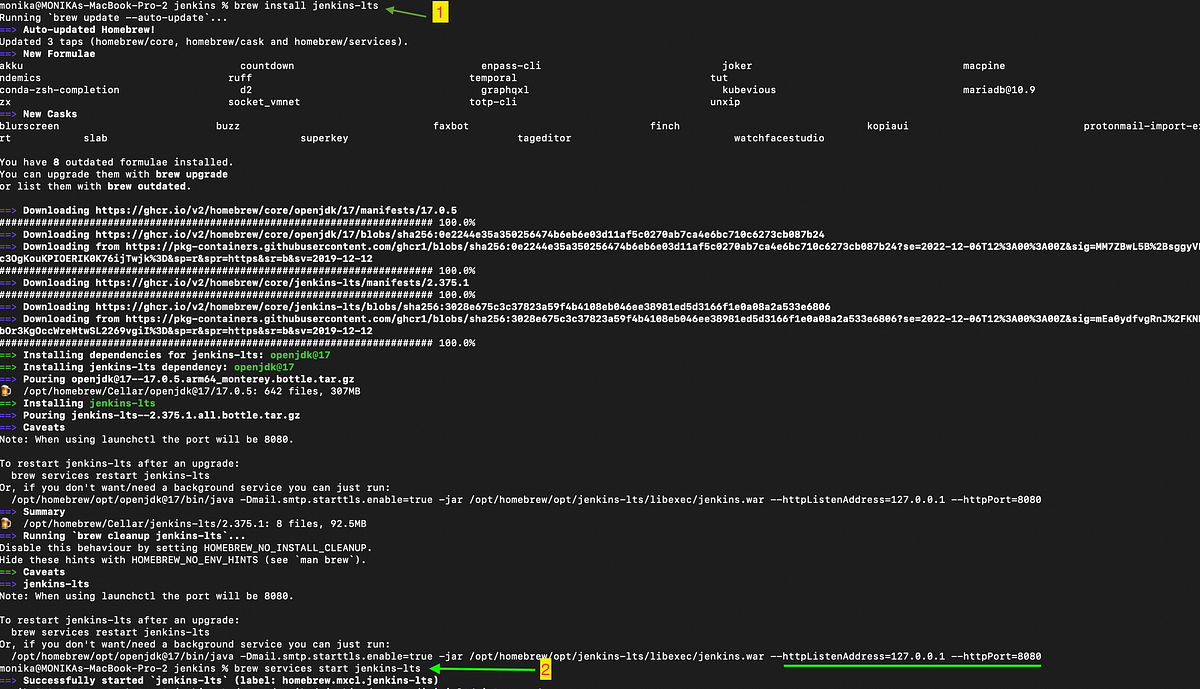Click the HOMEBREW_NO_ENV_HINTS hint line
1200x689 pixels.
pos(183,558)
